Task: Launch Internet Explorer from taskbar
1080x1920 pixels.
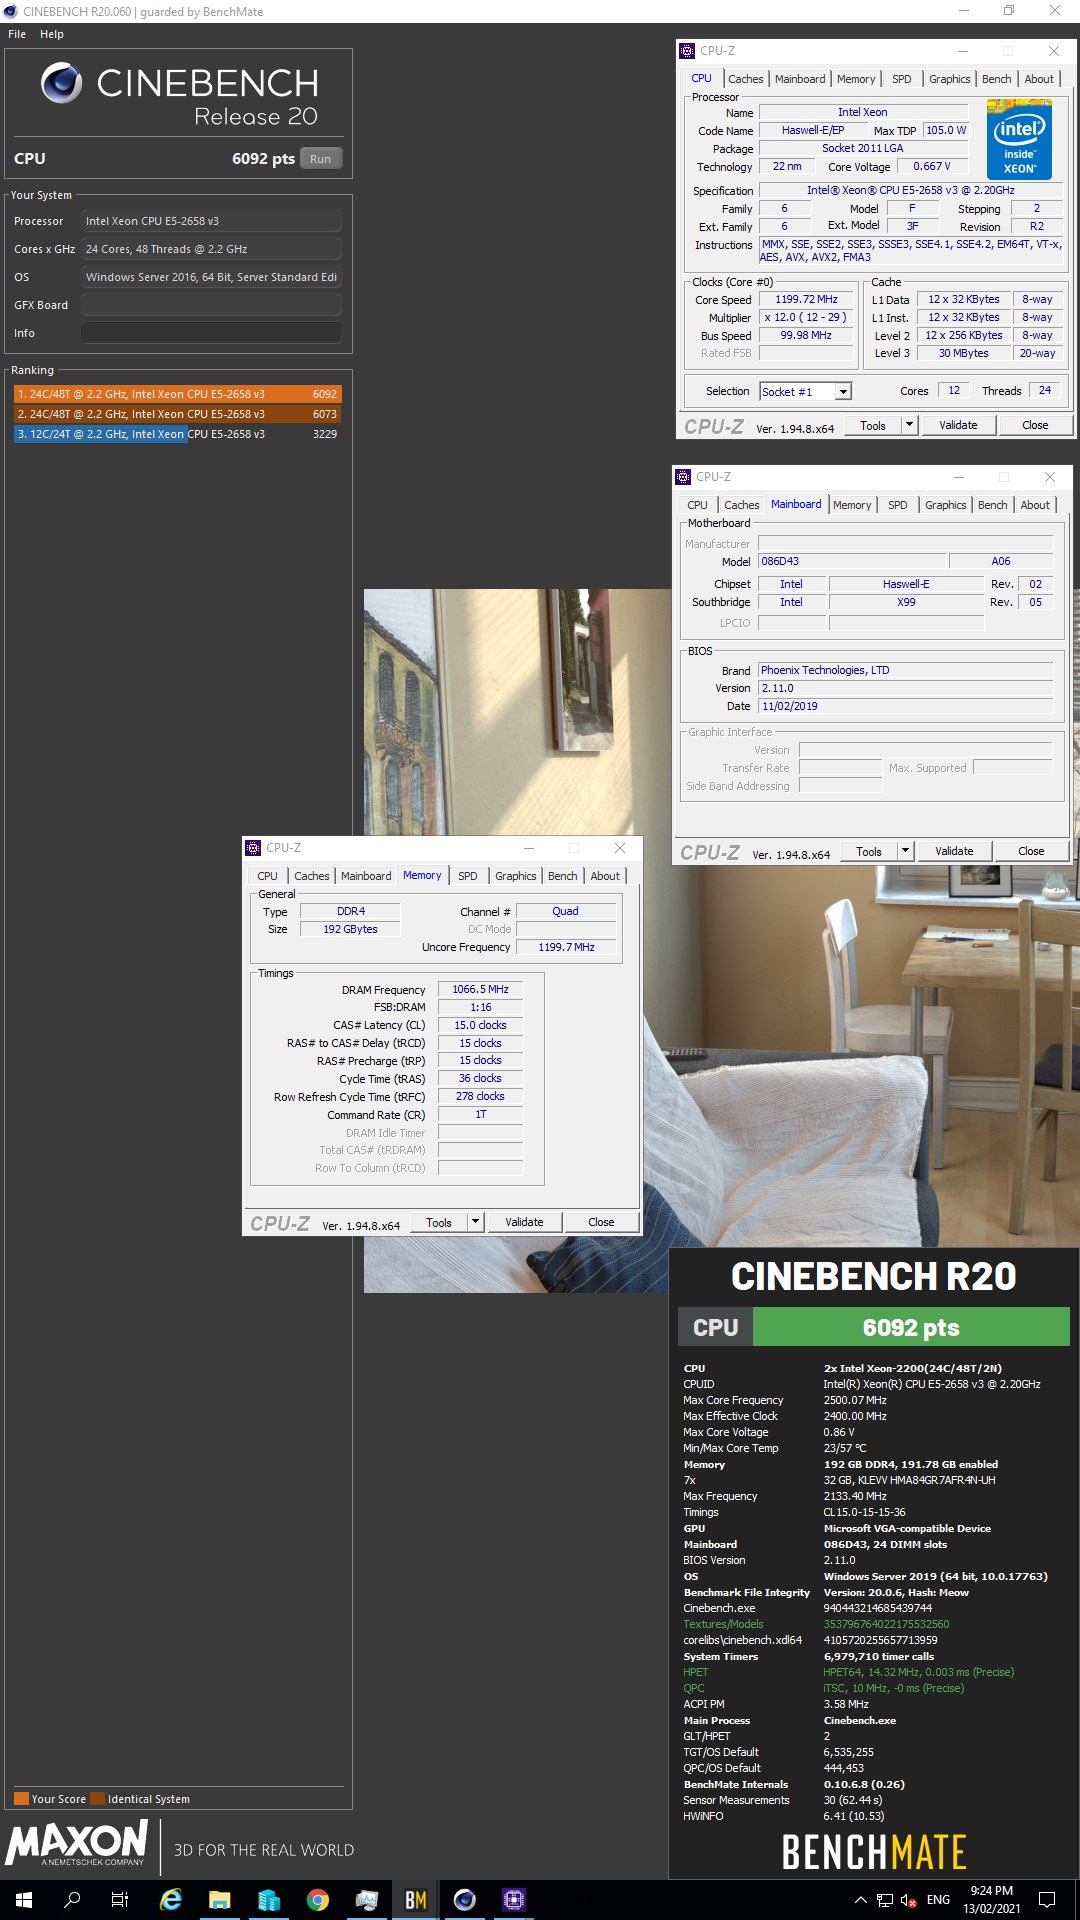Action: 171,1899
